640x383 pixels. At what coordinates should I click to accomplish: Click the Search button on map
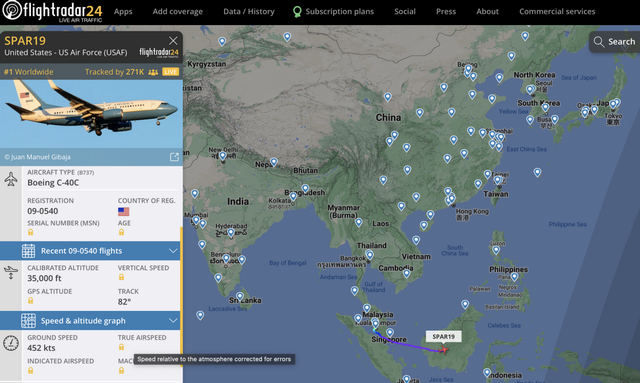(x=614, y=42)
